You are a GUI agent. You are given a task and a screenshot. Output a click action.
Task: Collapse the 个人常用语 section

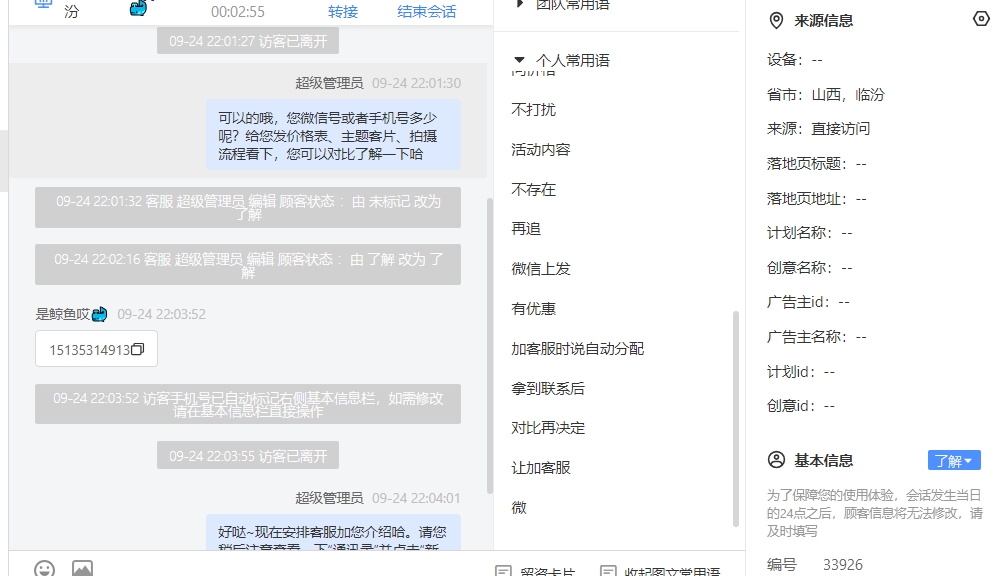(519, 60)
